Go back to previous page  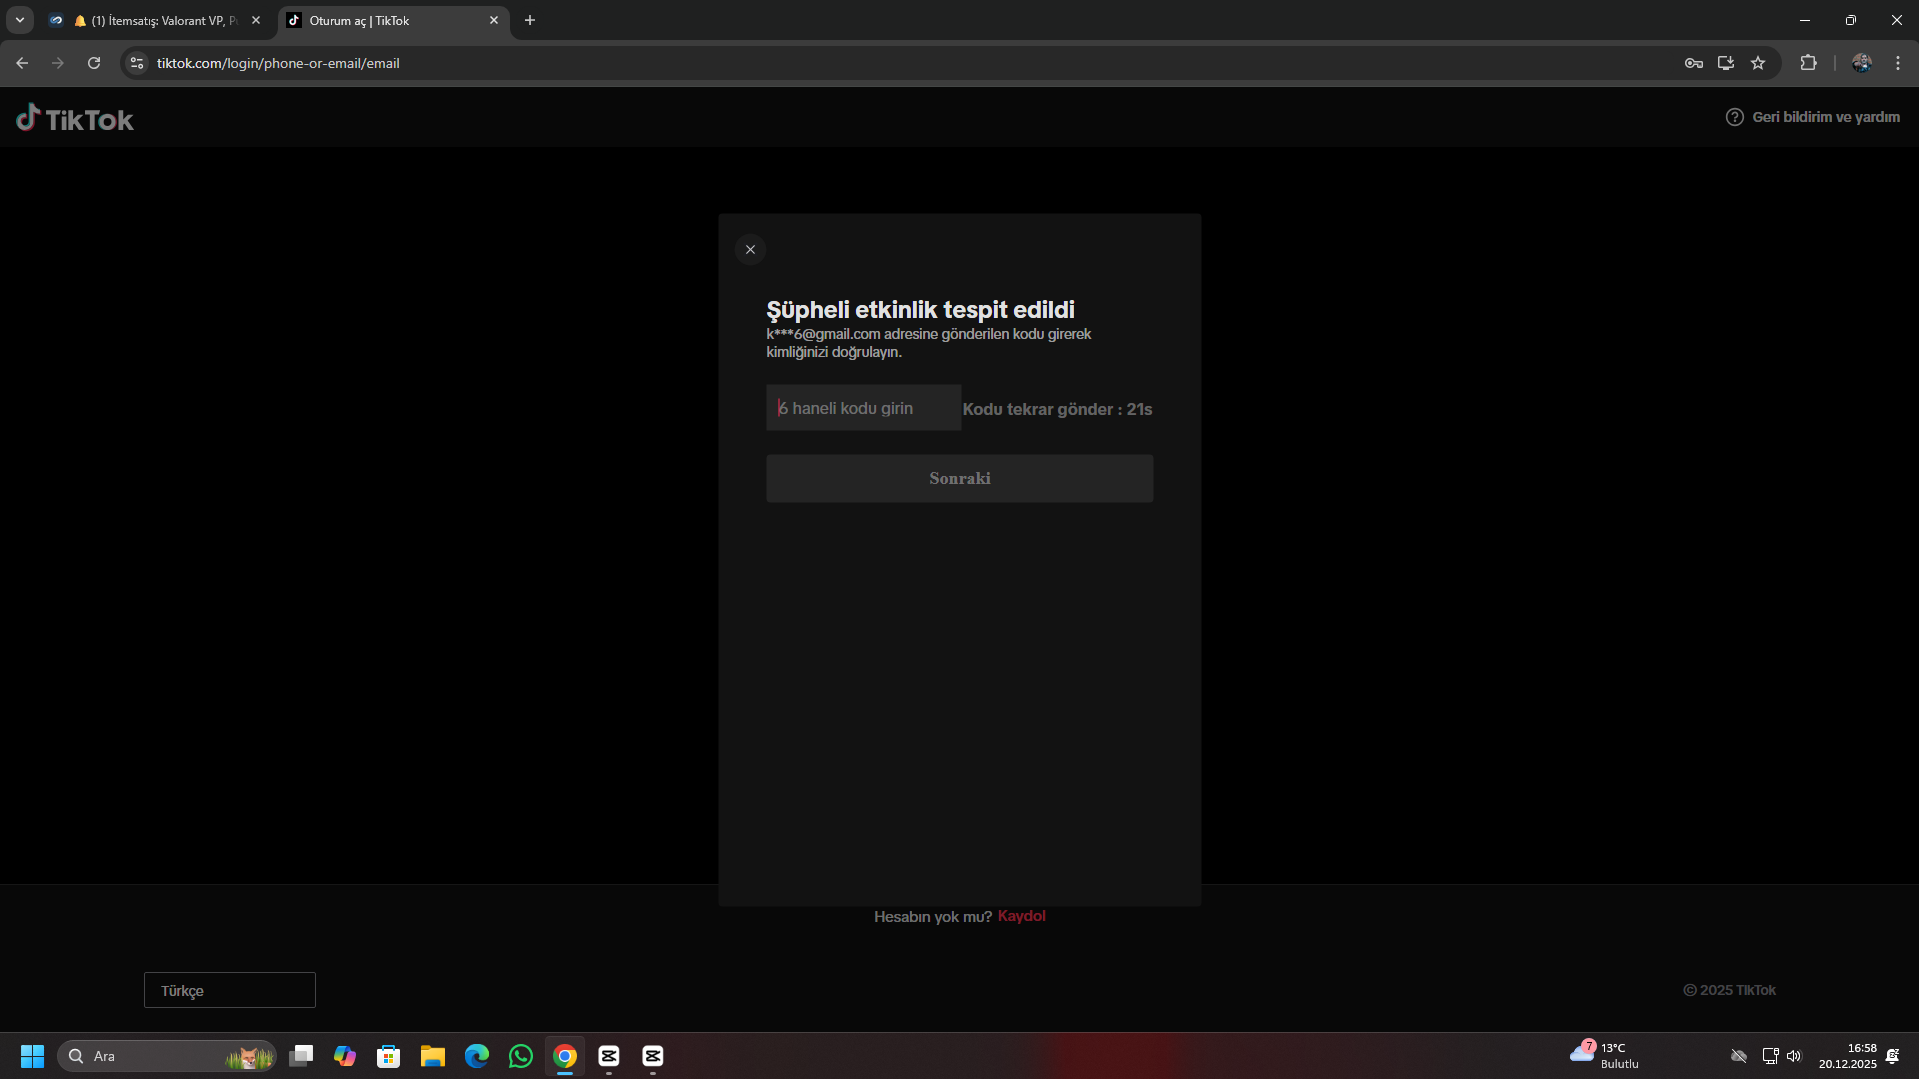[22, 63]
